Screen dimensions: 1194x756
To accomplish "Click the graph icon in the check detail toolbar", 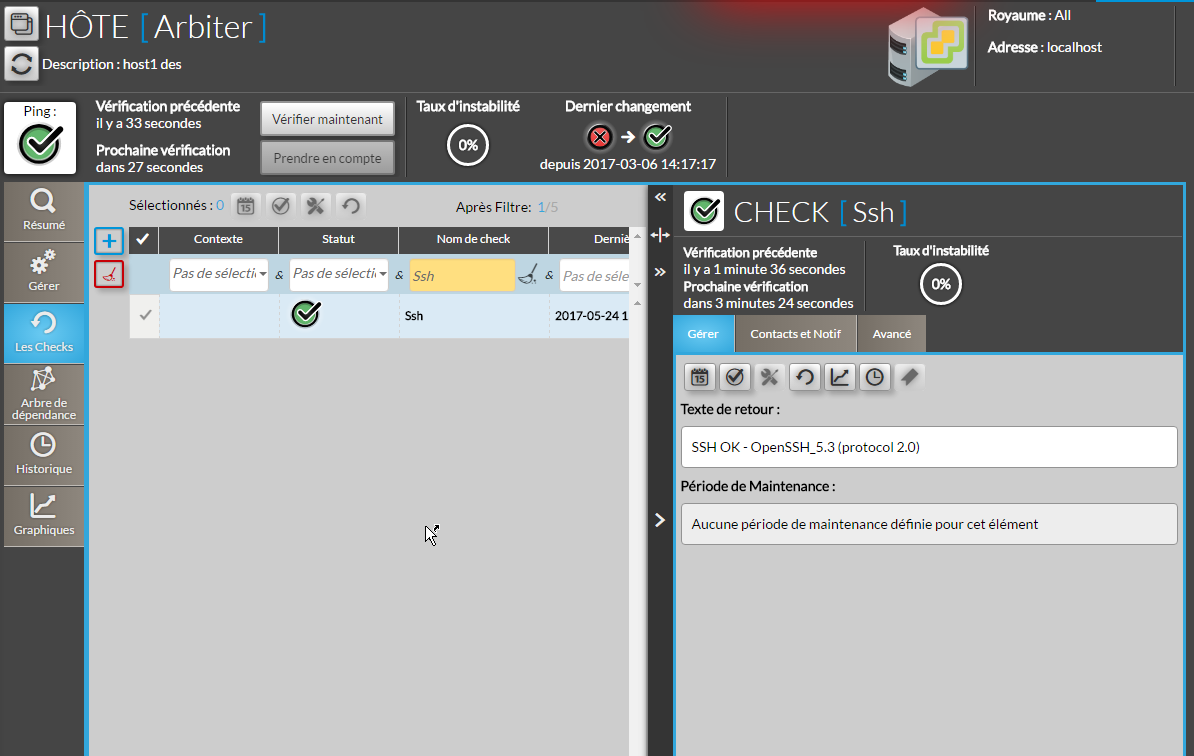I will 840,377.
